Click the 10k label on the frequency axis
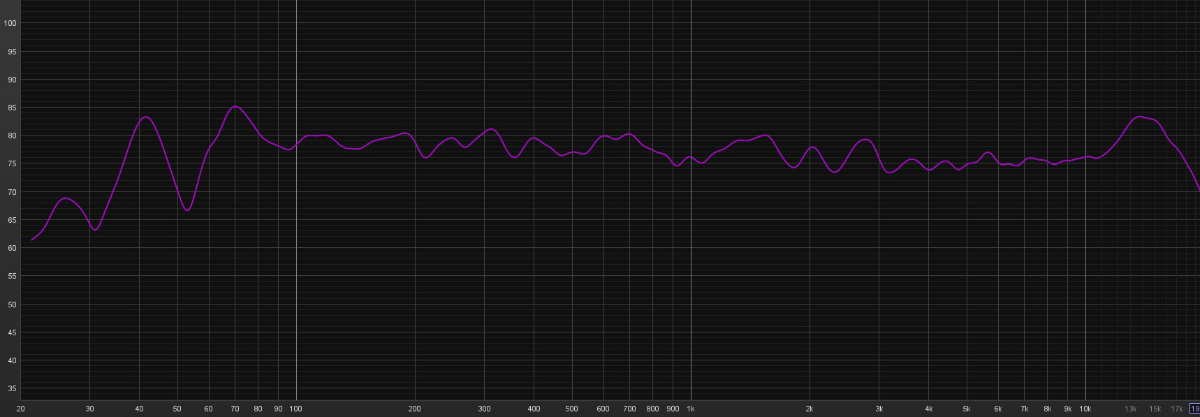The height and width of the screenshot is (417, 1200). [1084, 409]
